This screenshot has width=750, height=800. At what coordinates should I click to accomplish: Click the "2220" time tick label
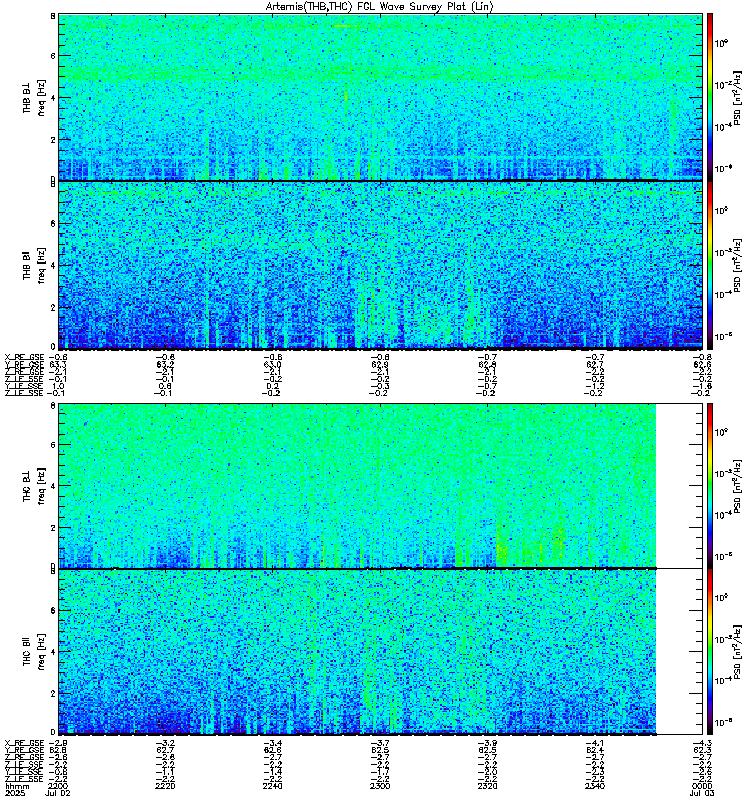click(x=165, y=786)
